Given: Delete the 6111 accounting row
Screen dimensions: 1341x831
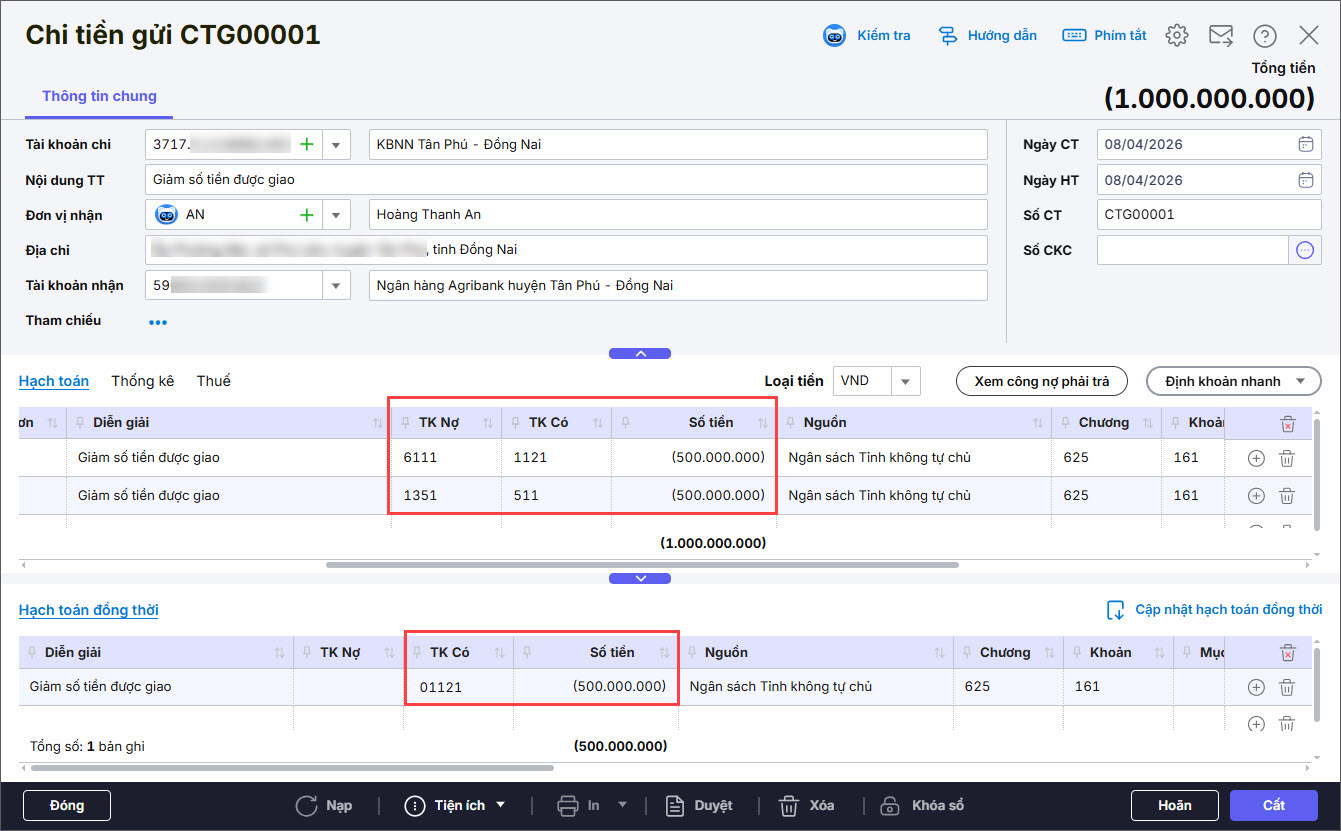Looking at the screenshot, I should [x=1287, y=458].
